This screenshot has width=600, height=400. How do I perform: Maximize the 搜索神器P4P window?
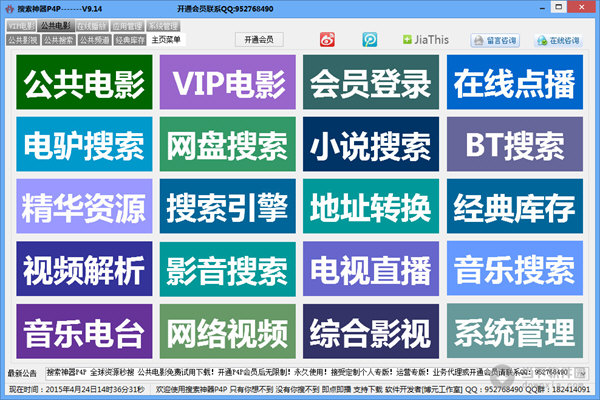click(x=559, y=7)
